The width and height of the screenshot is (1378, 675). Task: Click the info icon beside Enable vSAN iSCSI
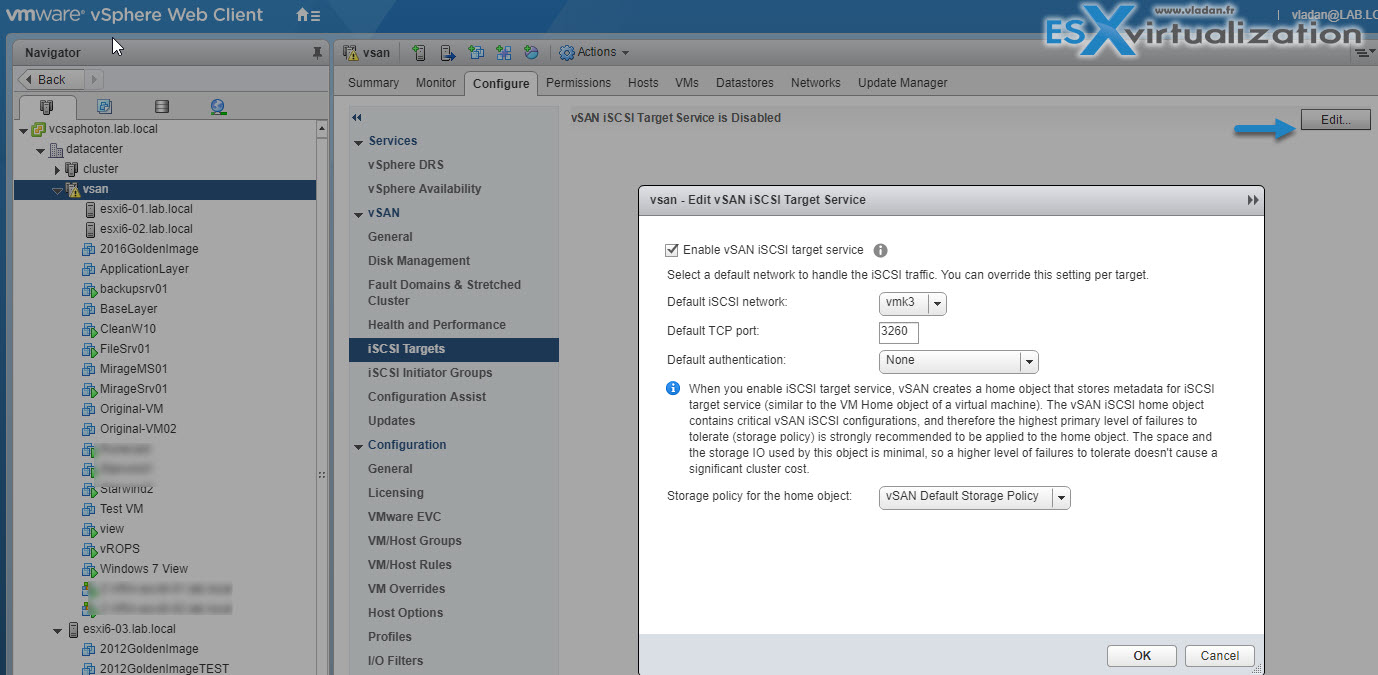pyautogui.click(x=881, y=251)
